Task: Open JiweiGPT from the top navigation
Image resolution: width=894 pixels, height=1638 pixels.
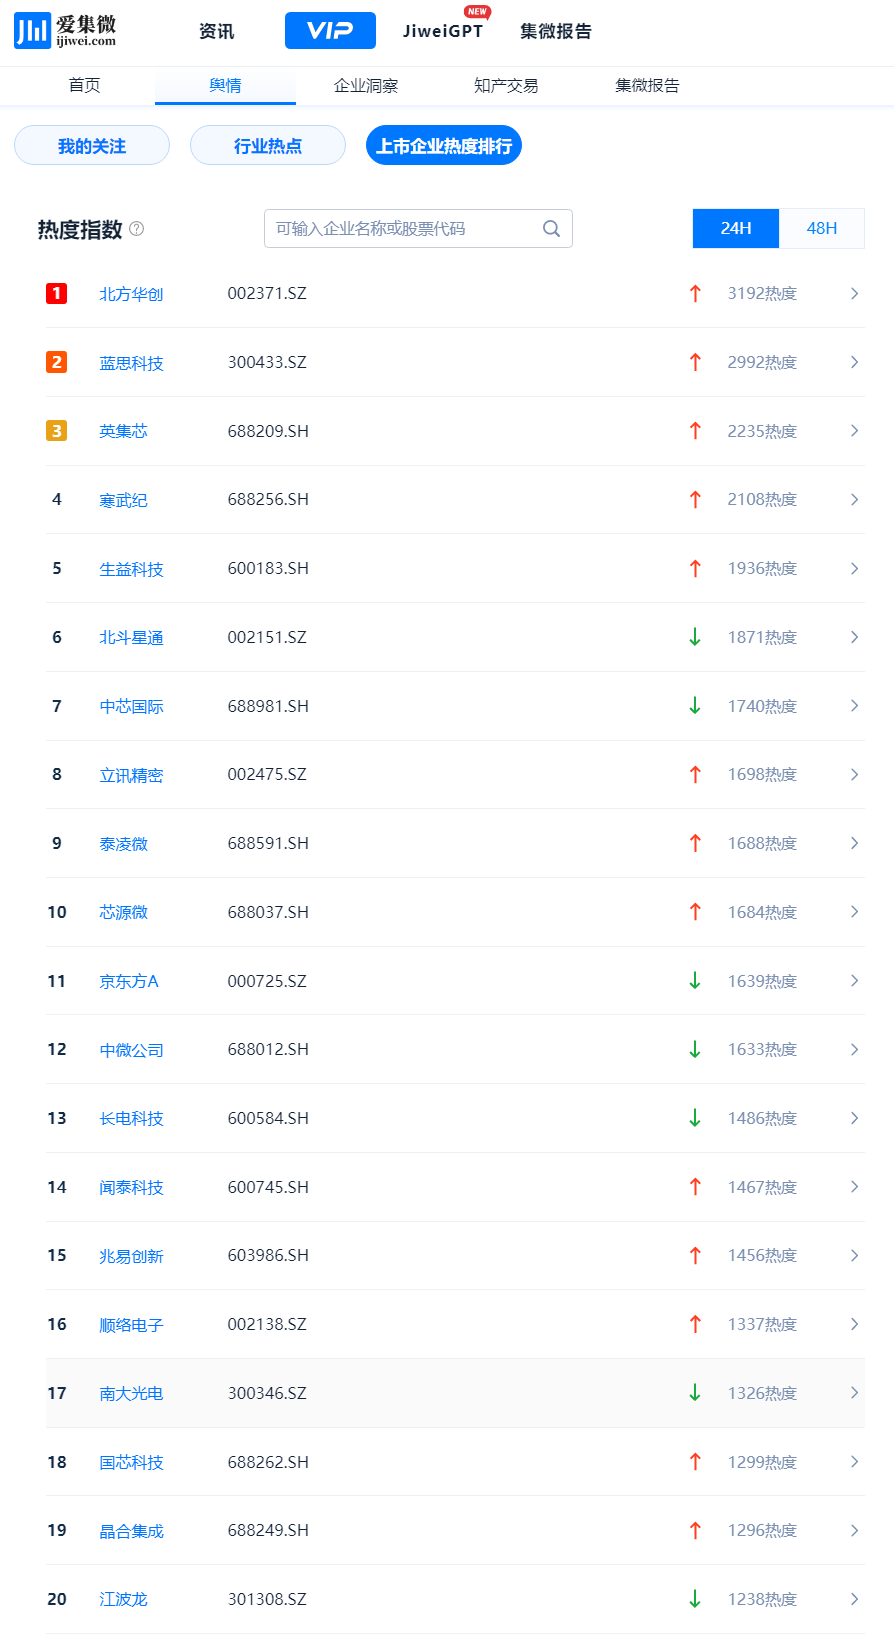Action: point(443,31)
